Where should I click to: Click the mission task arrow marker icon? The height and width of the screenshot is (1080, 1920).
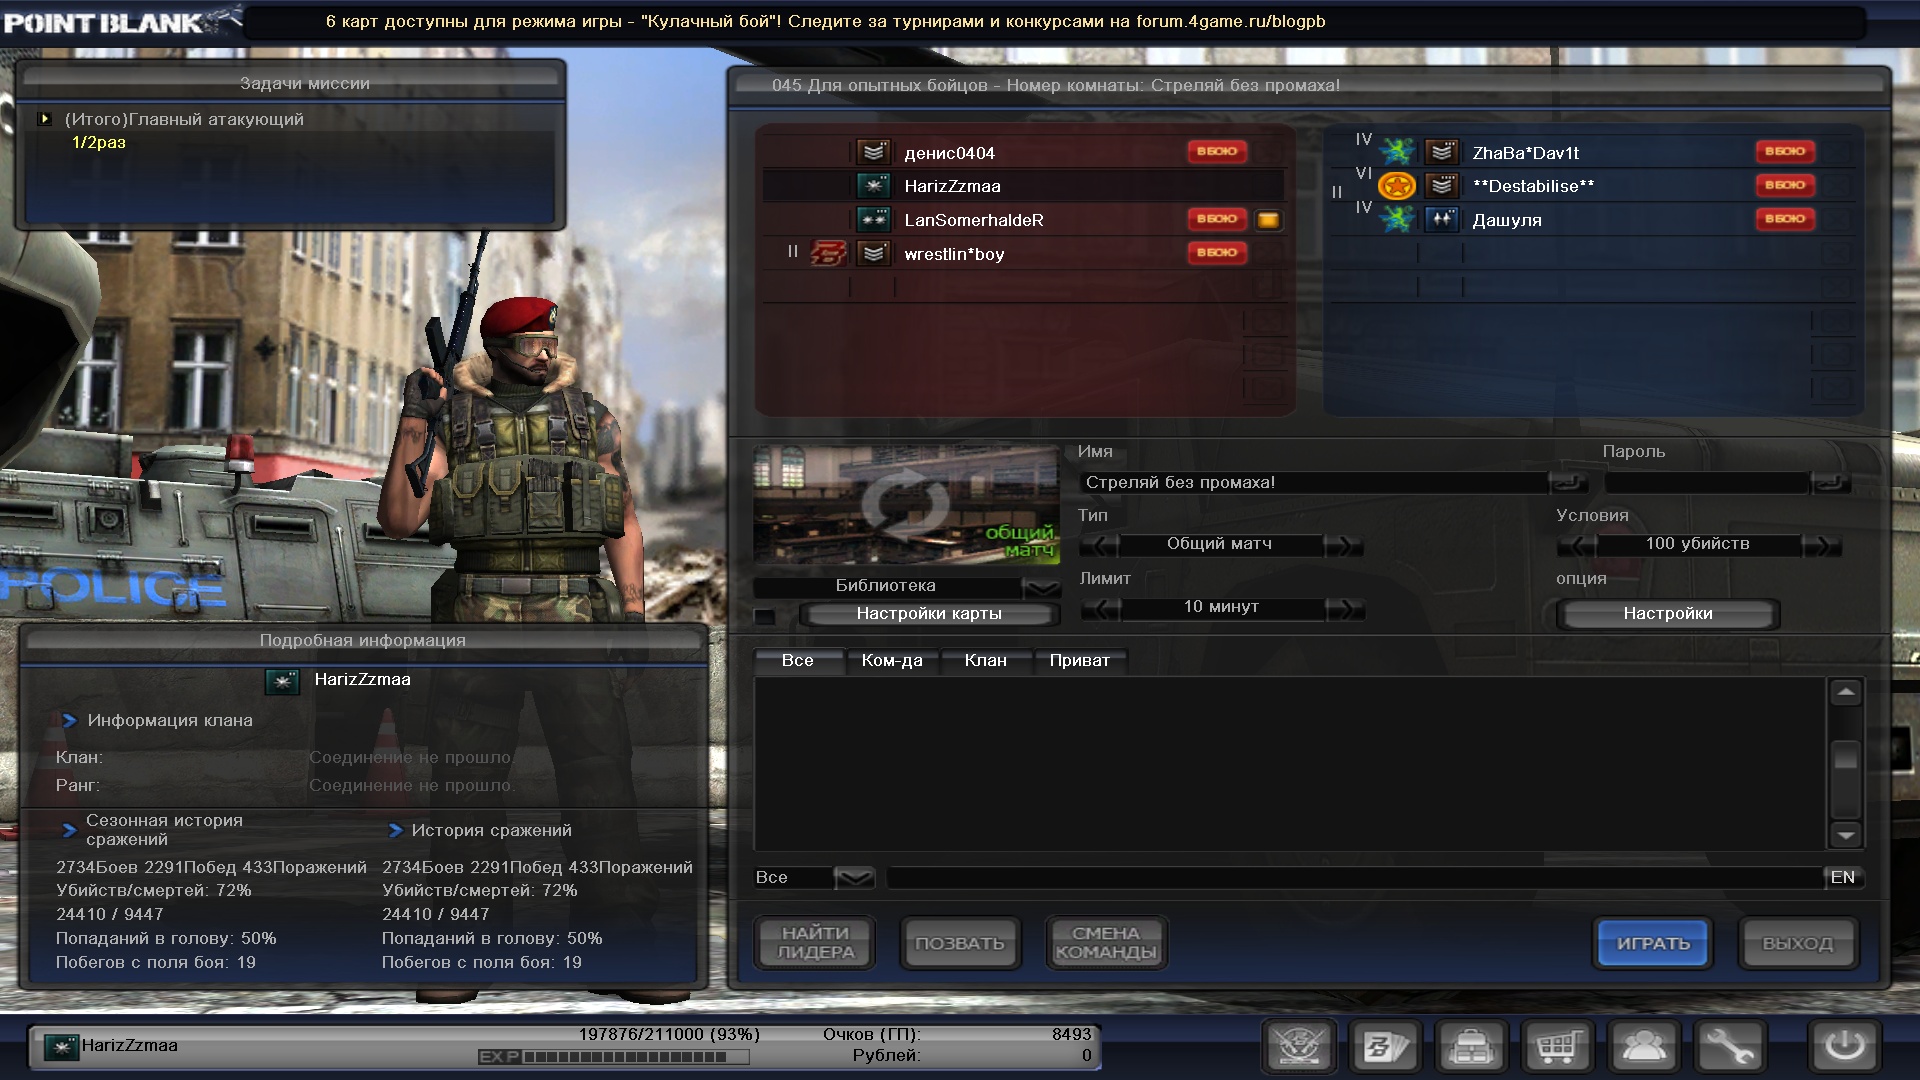[44, 119]
